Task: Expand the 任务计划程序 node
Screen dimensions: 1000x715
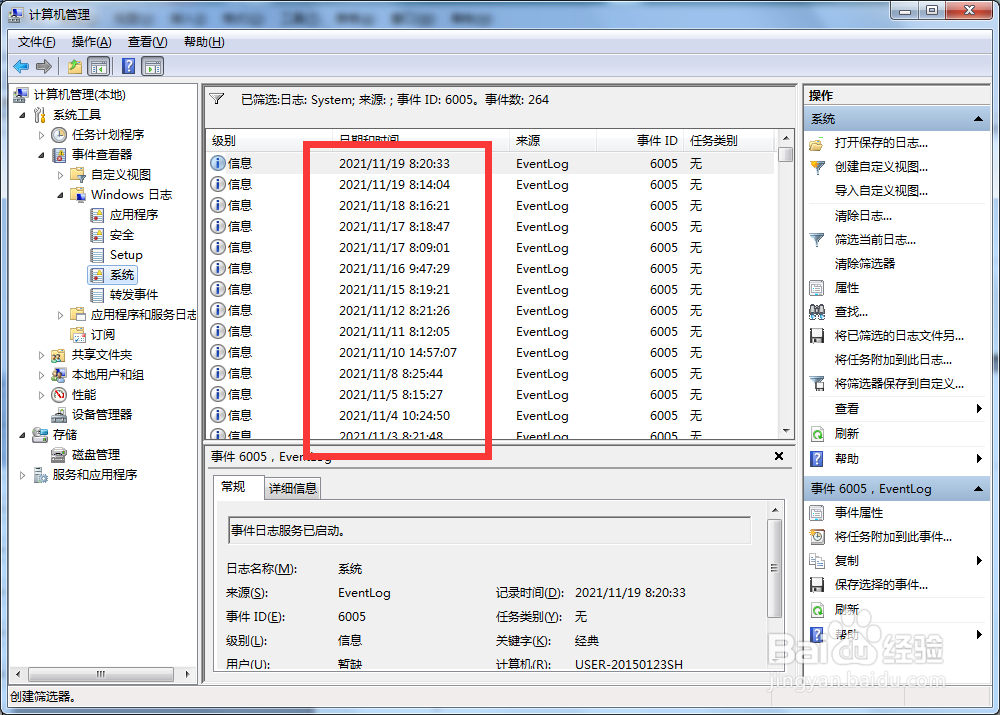Action: click(x=41, y=135)
